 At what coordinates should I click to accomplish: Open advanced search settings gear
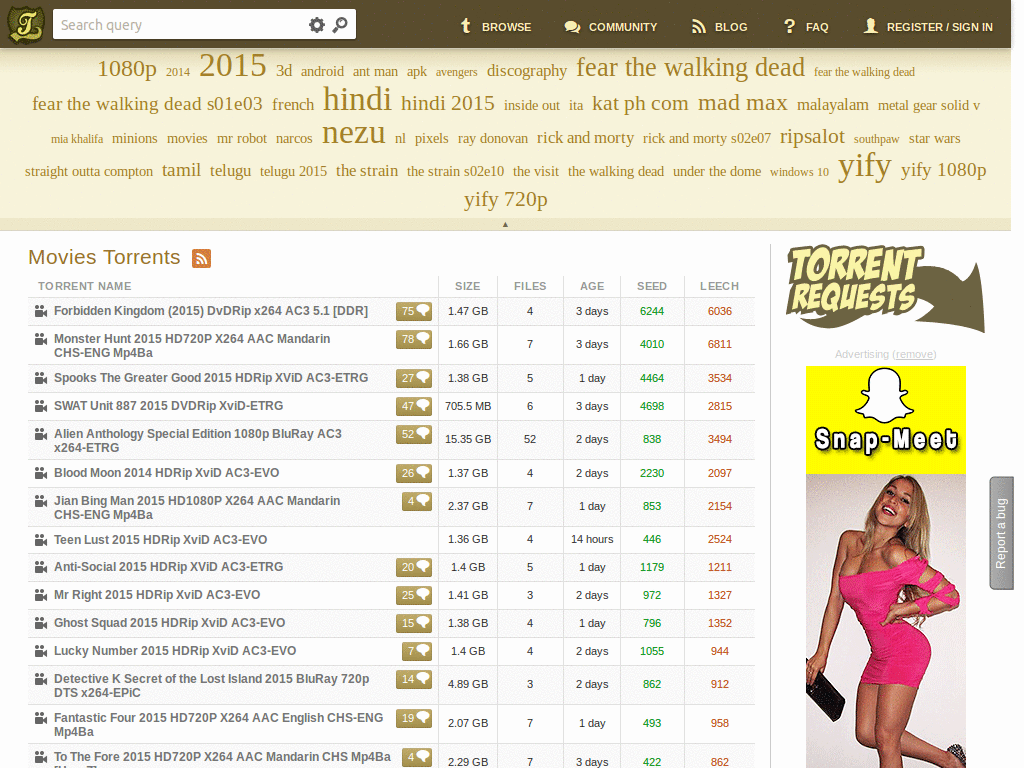point(317,25)
